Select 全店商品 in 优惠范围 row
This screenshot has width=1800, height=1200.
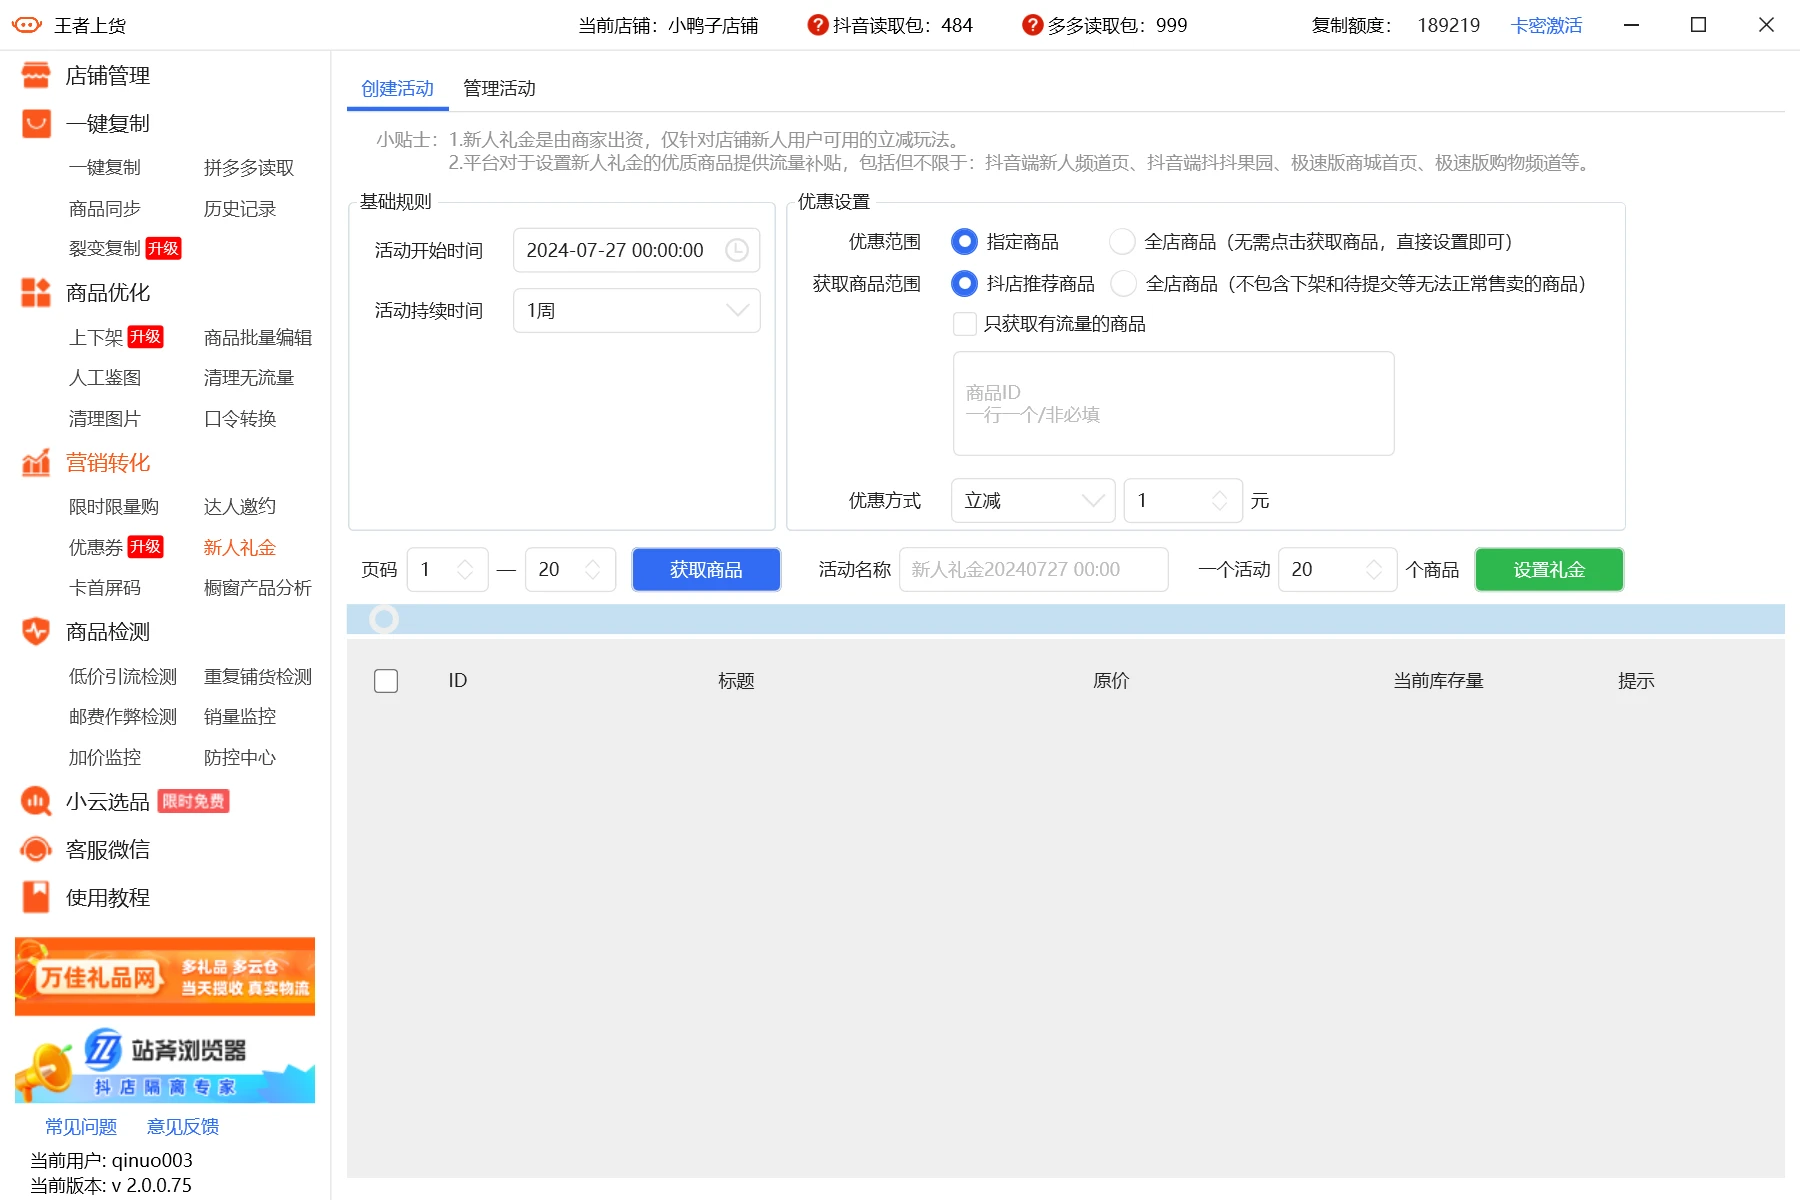1122,241
